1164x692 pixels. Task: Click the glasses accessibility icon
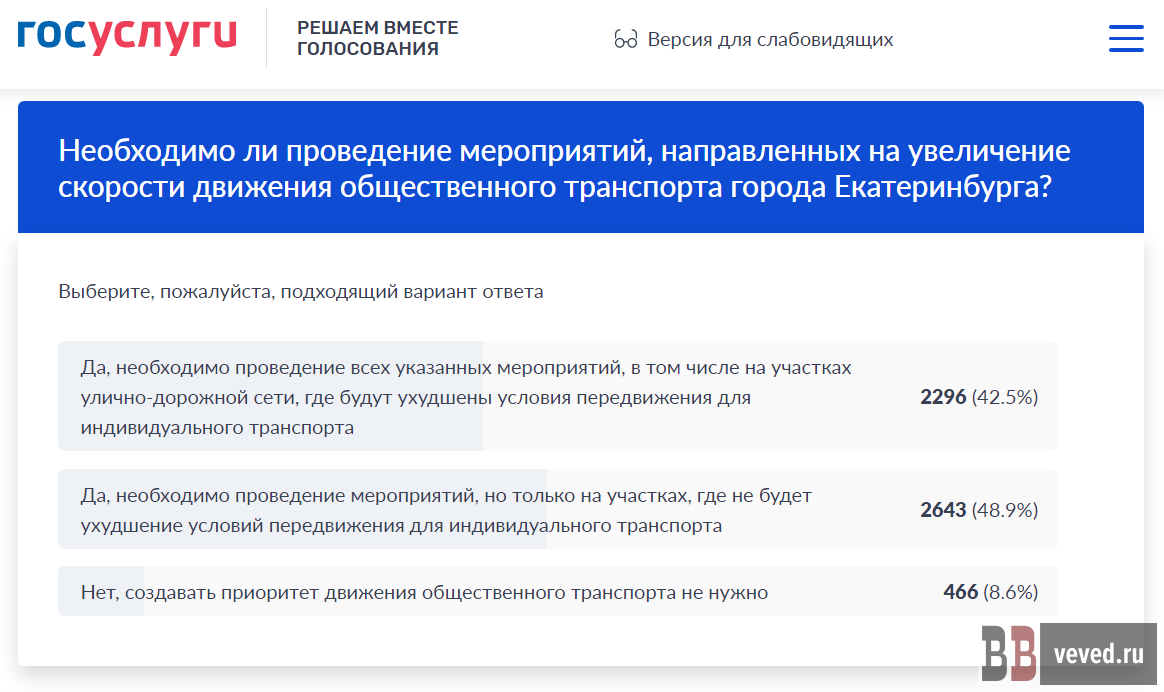[626, 40]
